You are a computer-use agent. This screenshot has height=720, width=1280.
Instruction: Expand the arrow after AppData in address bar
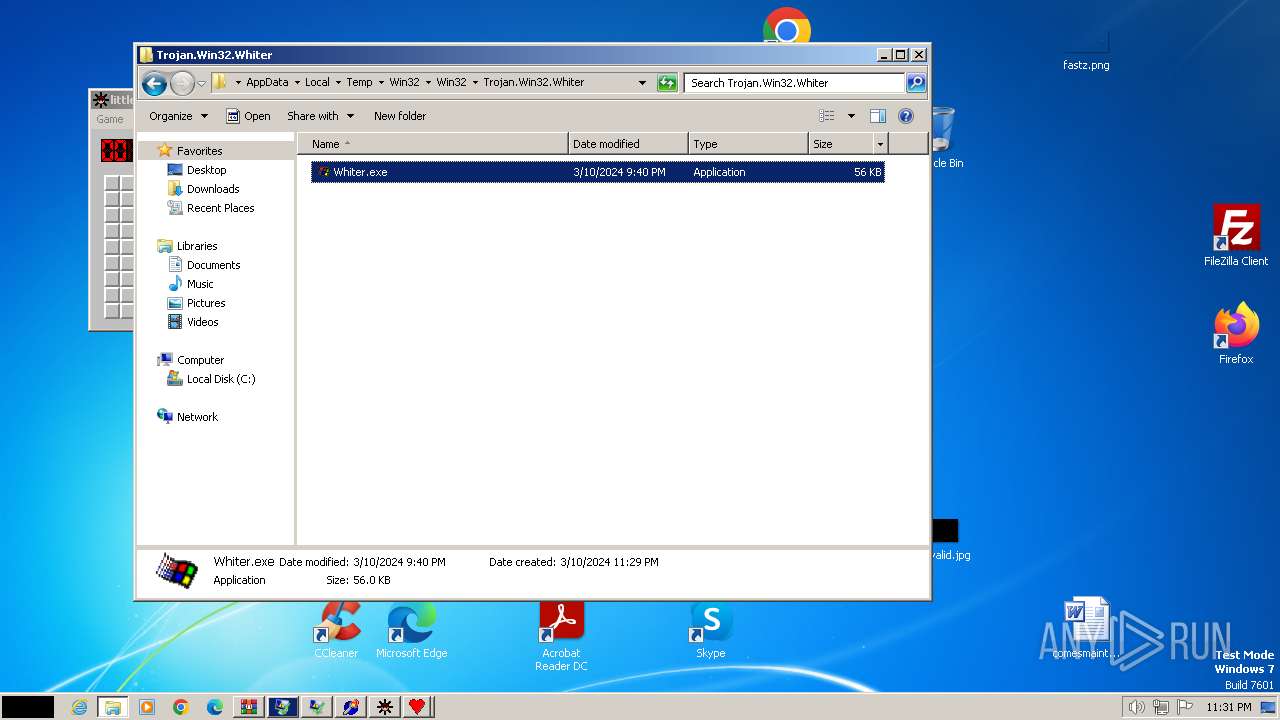[x=296, y=83]
